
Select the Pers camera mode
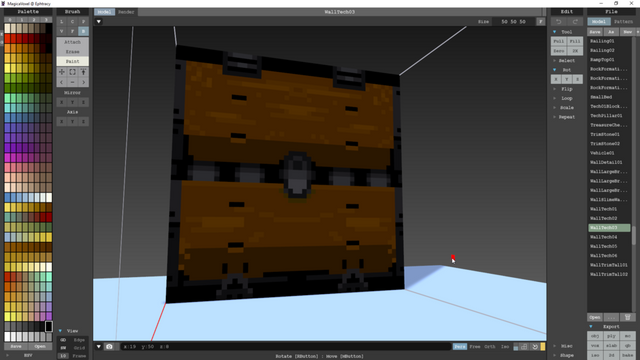point(460,347)
